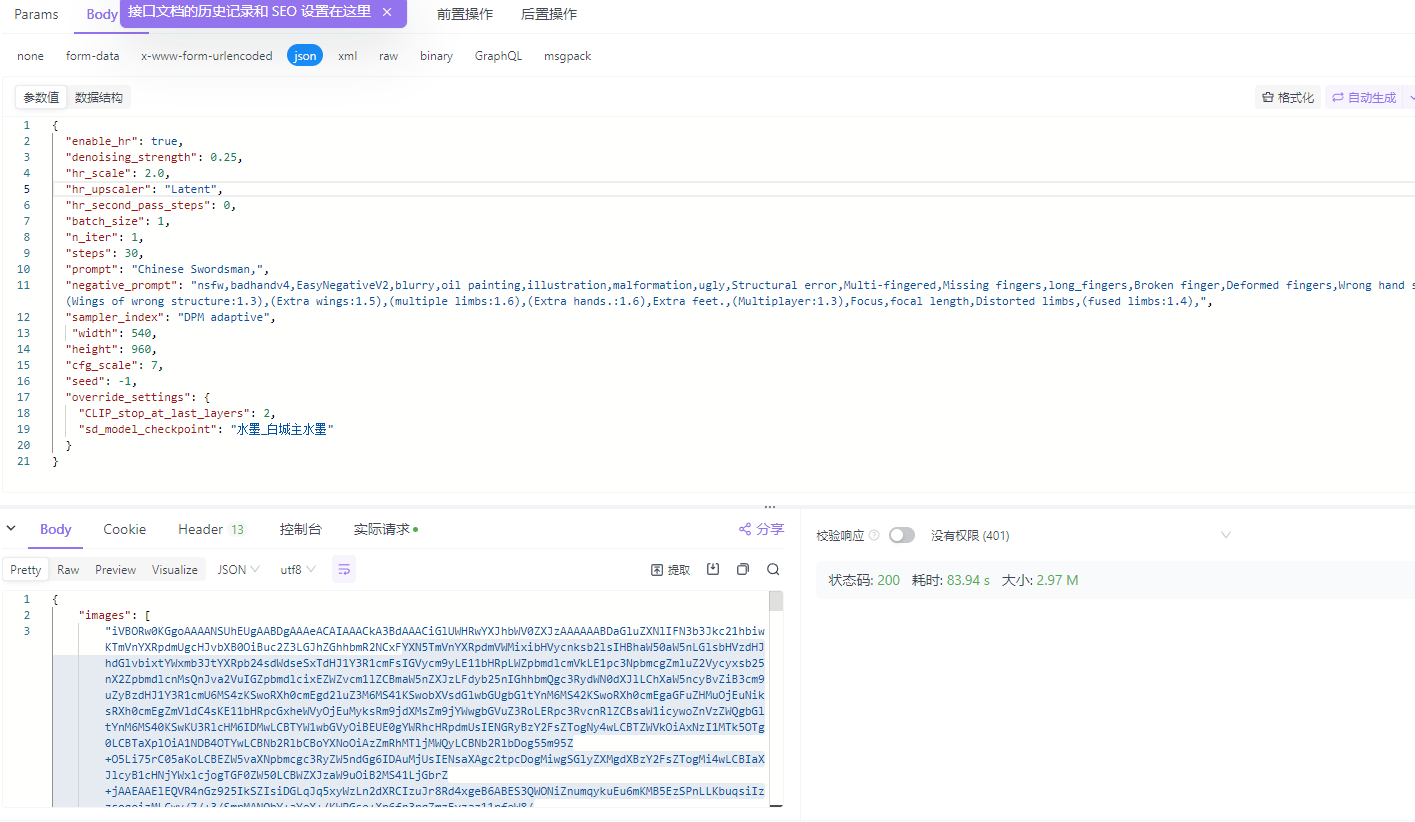Select the GraphQL body type
This screenshot has height=822, width=1415.
pos(498,56)
